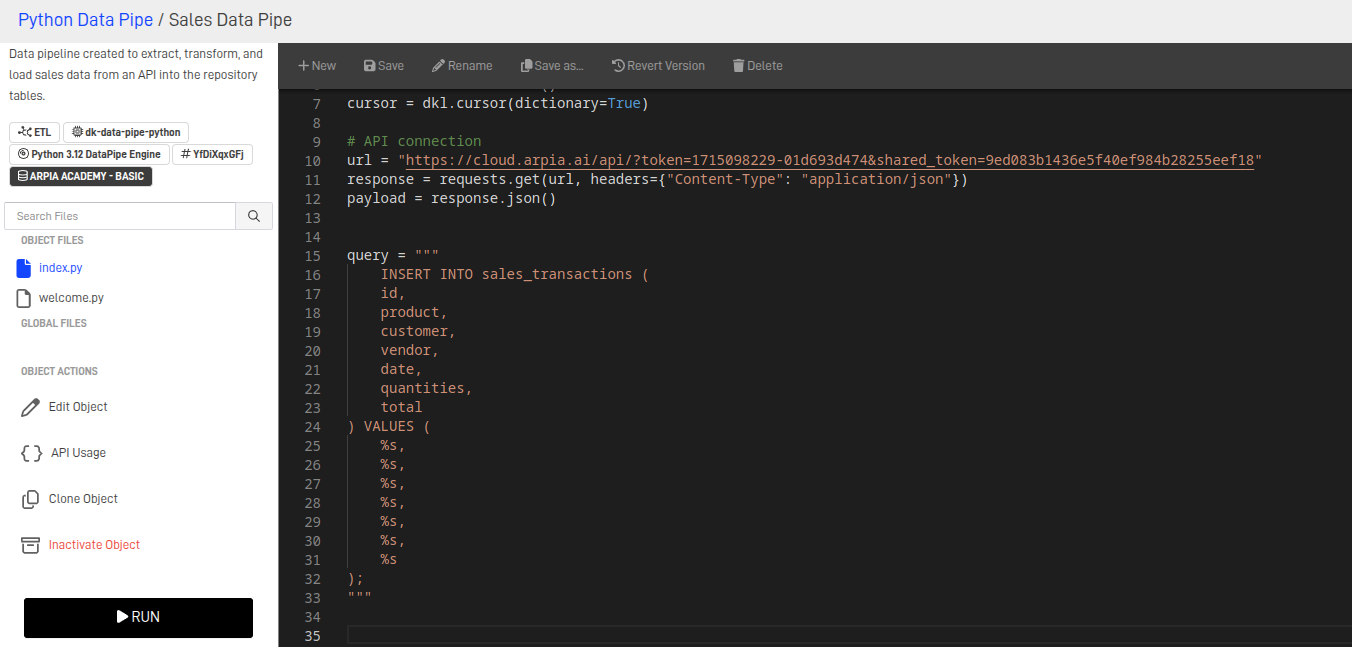The image size is (1352, 647).
Task: Open the index.py file
Action: point(60,268)
